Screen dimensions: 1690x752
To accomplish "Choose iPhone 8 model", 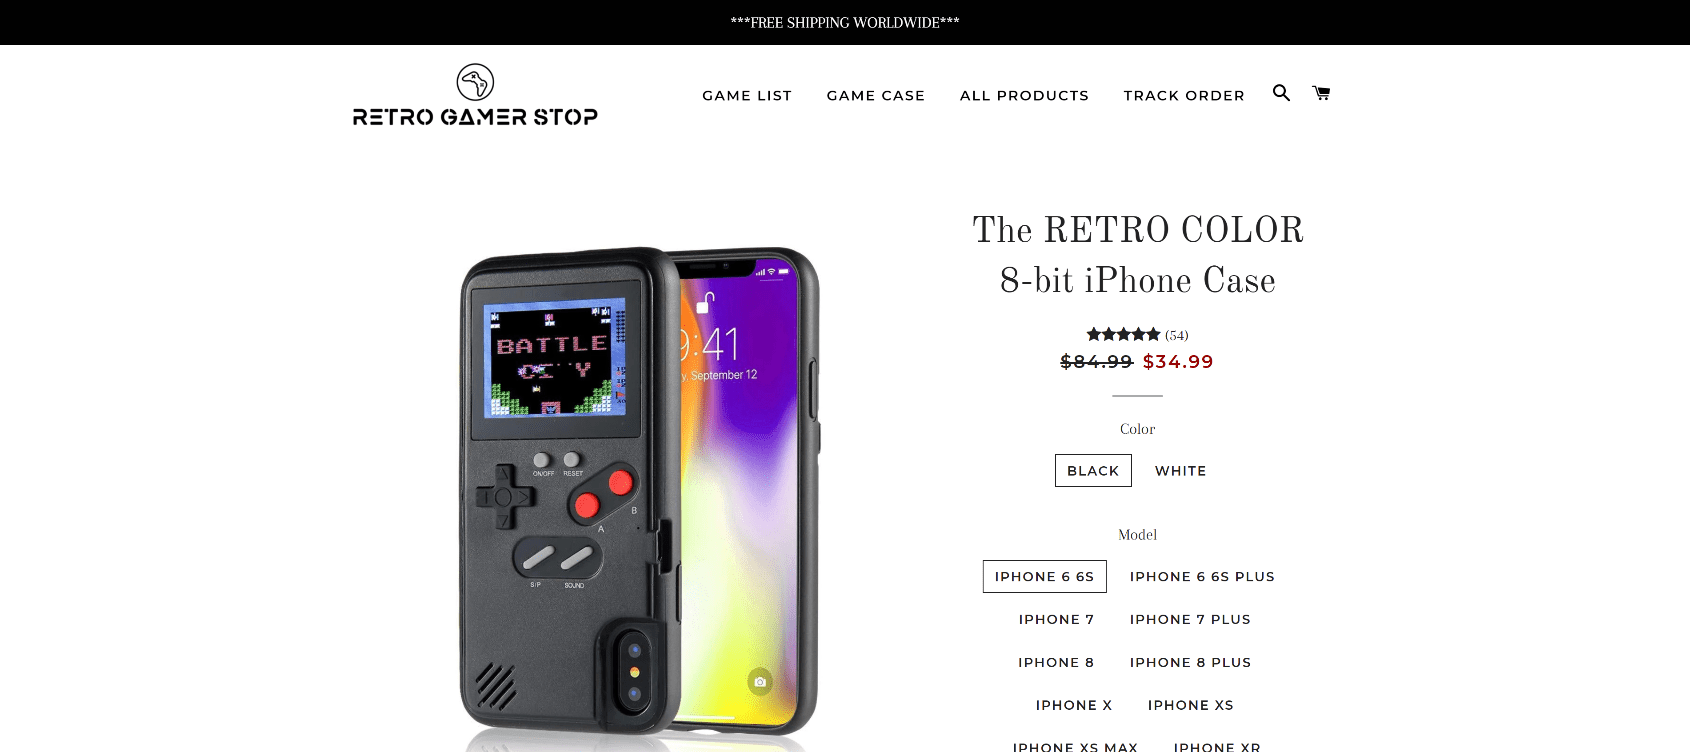I will point(1056,663).
